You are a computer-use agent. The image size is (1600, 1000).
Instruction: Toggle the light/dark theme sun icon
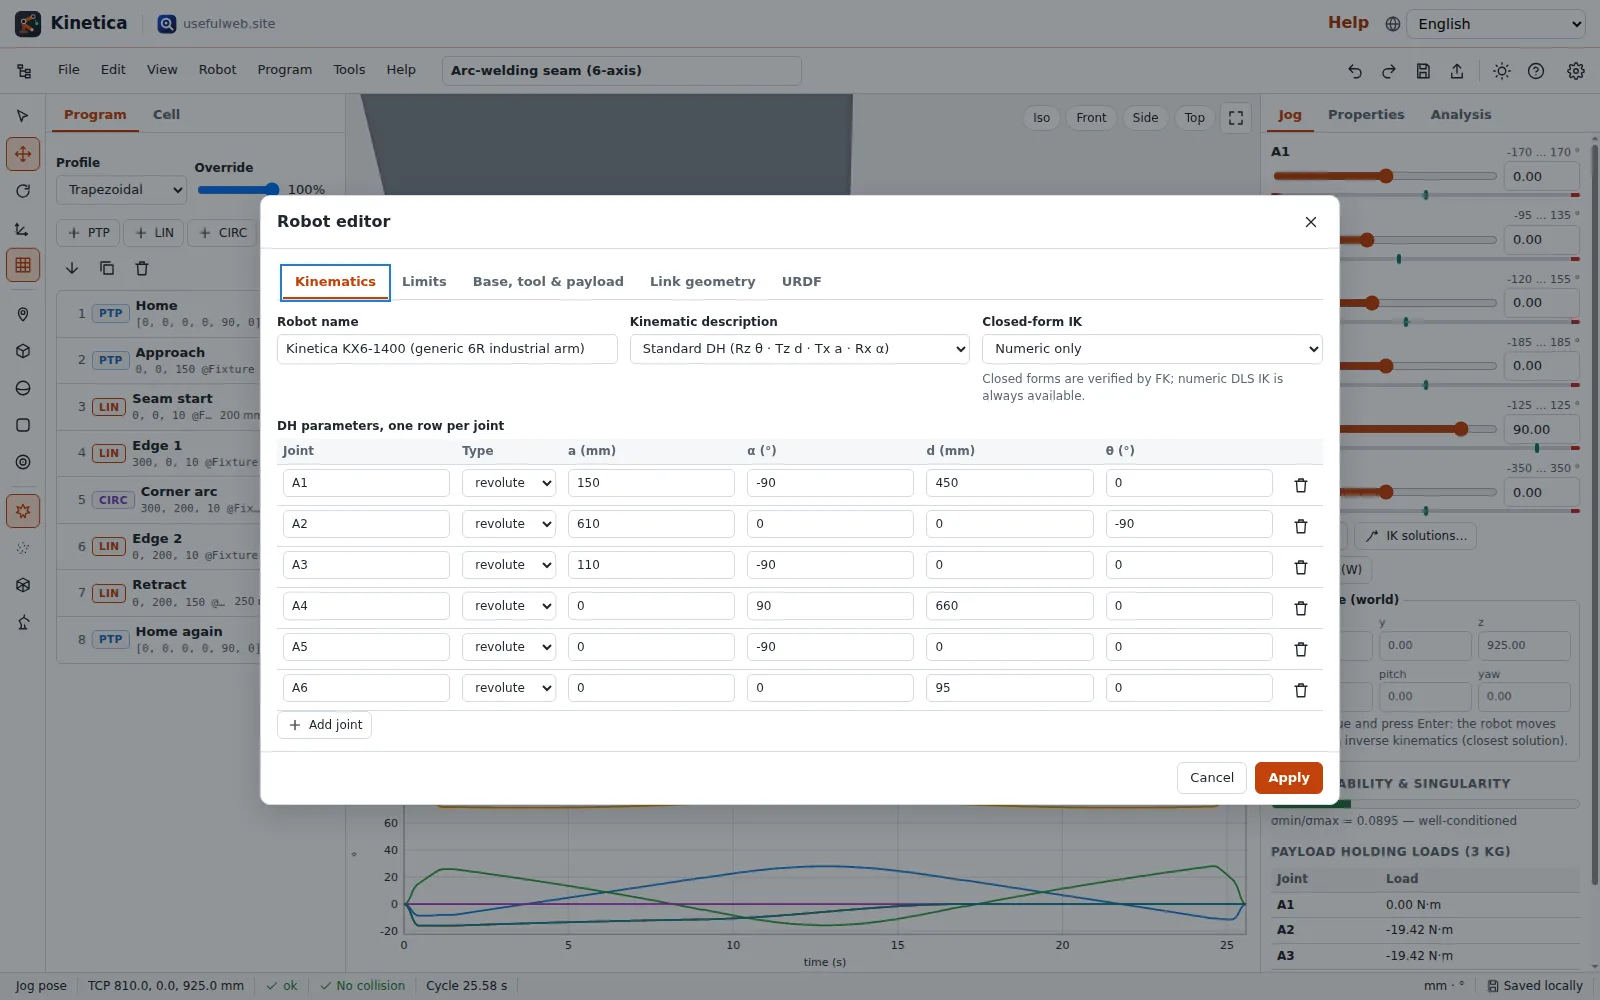[x=1502, y=71]
